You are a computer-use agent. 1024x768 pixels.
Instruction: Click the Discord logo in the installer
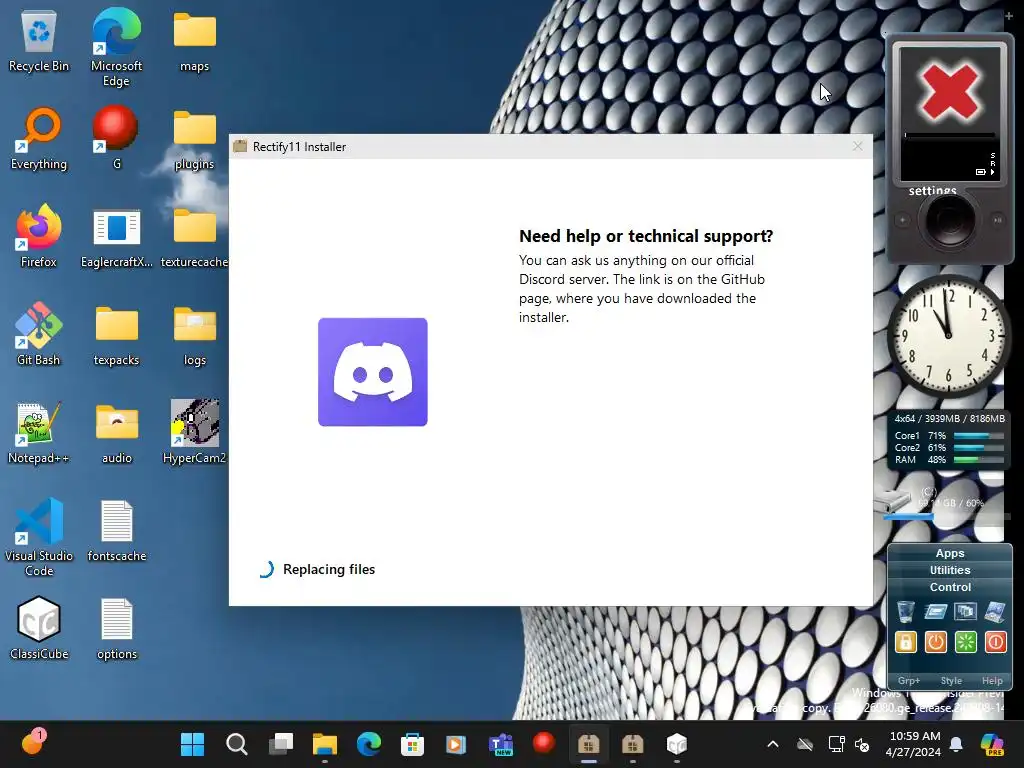(x=373, y=372)
